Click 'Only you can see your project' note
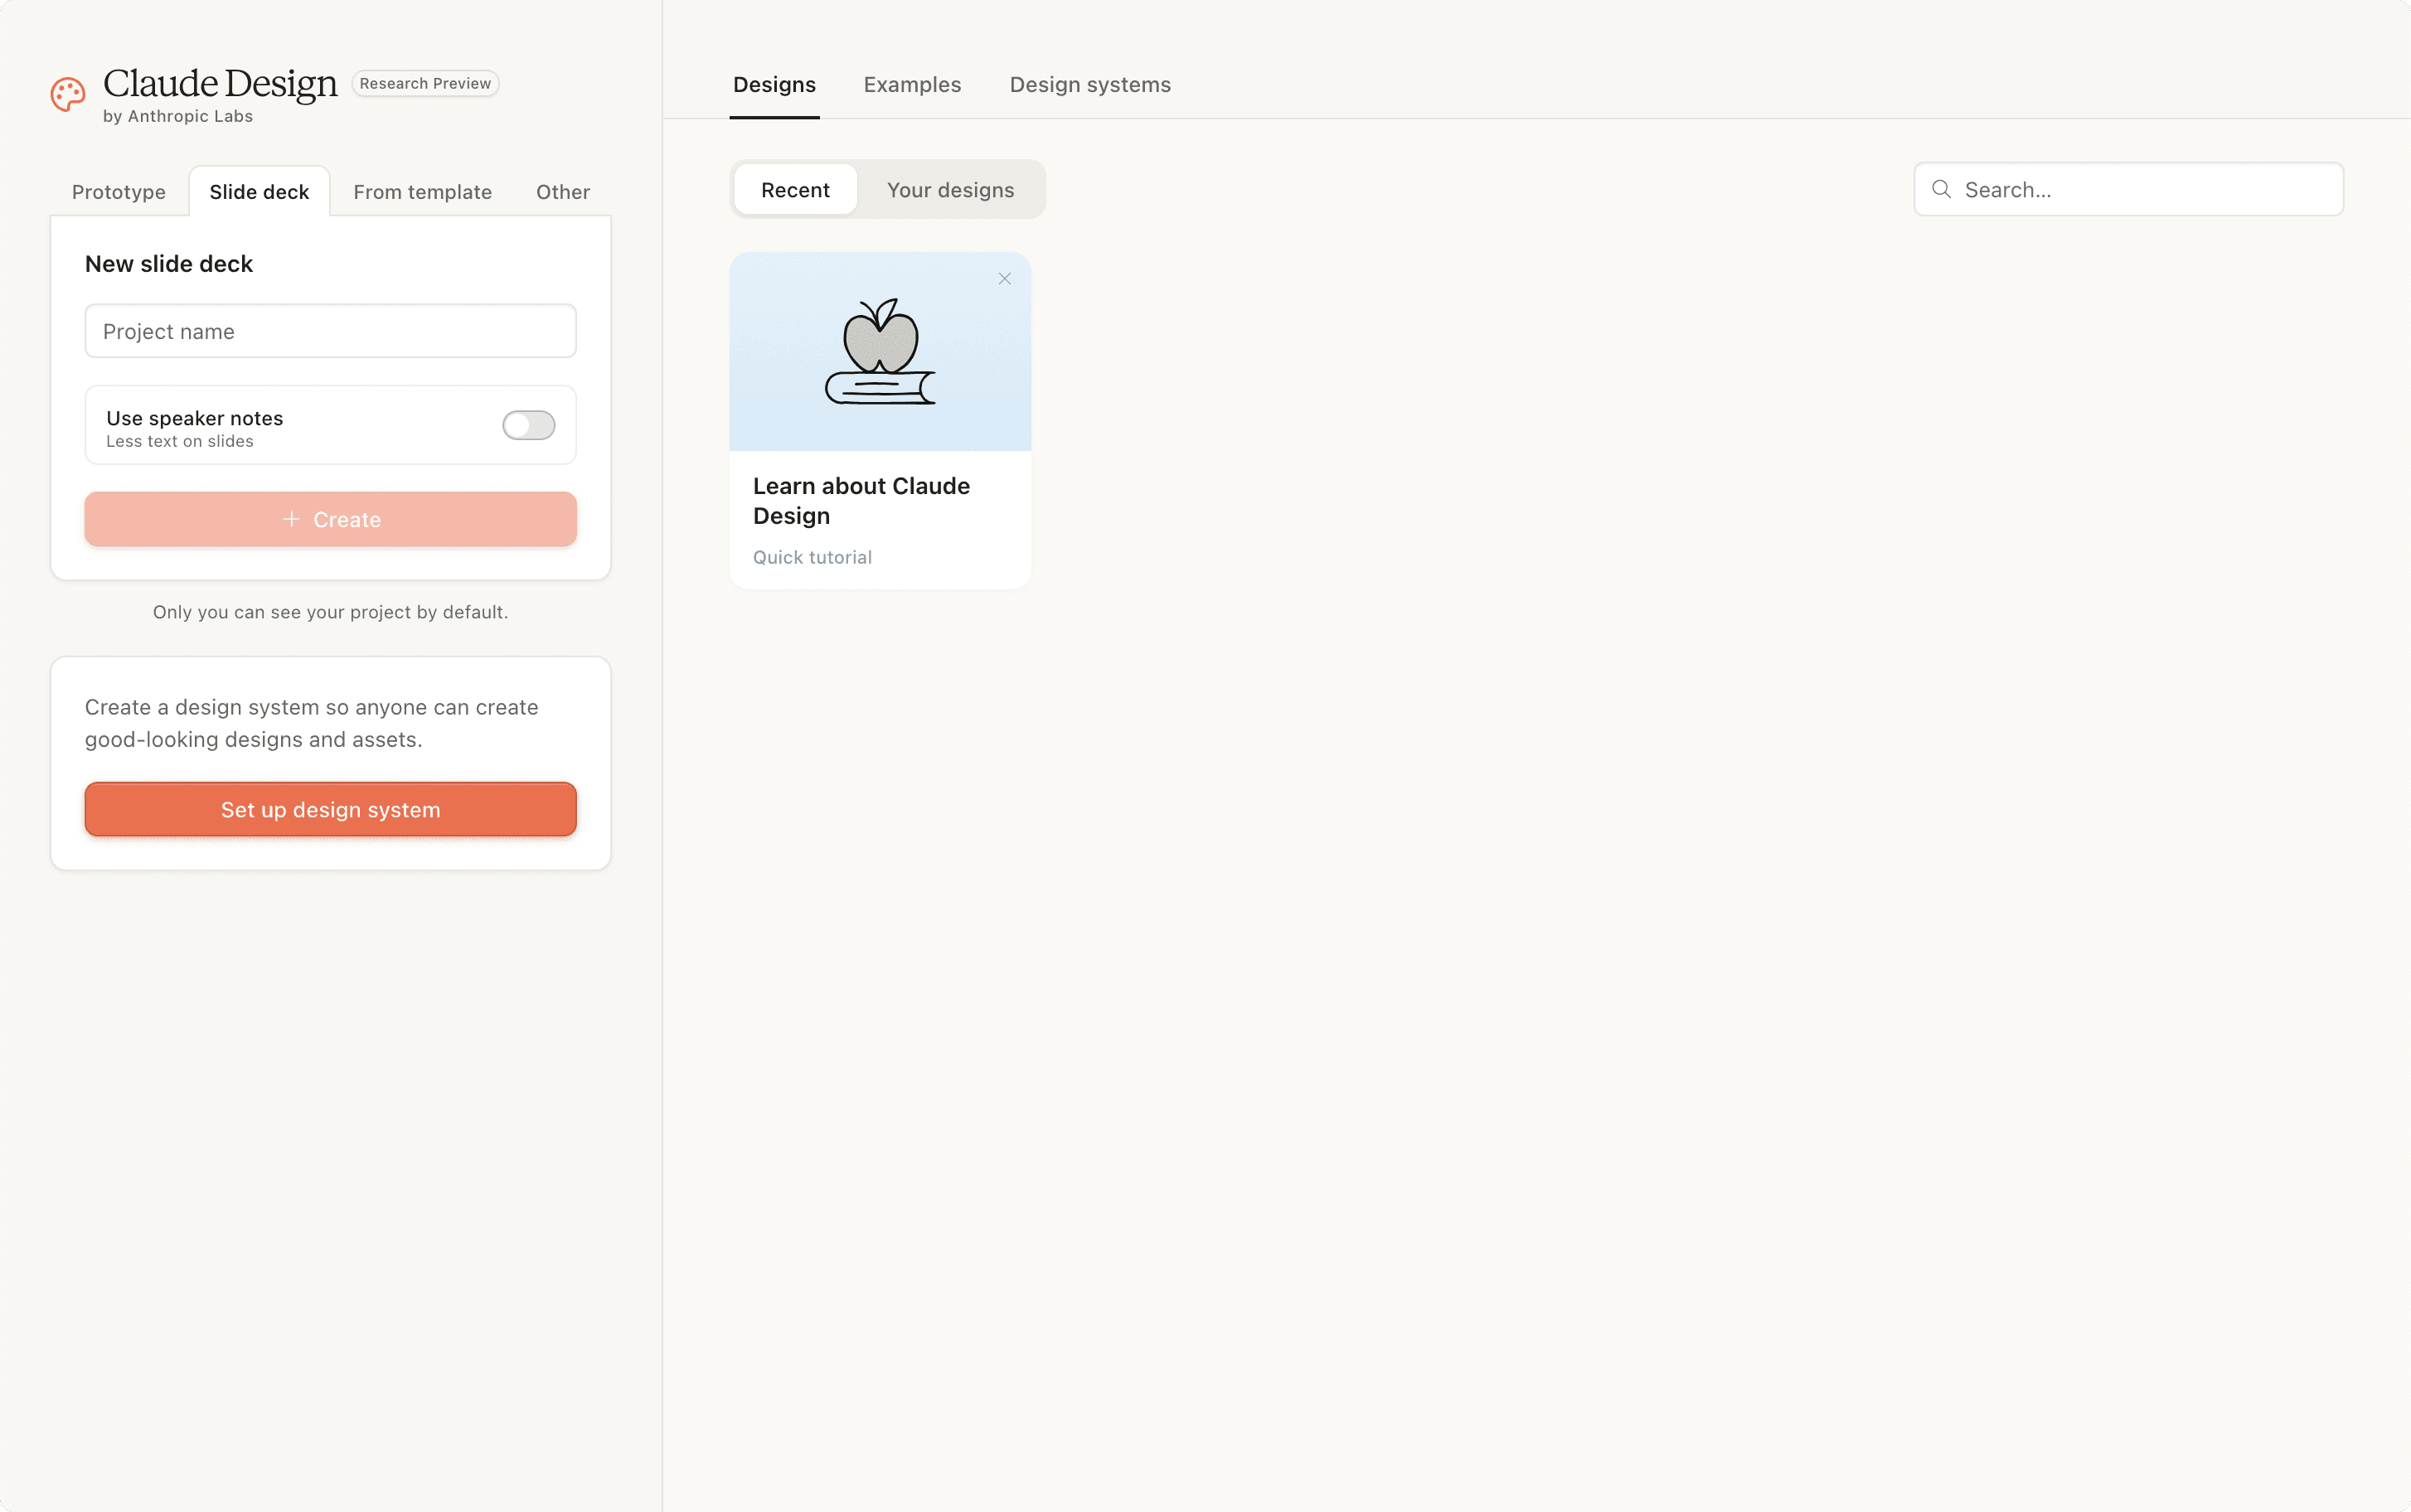This screenshot has height=1512, width=2411. (331, 612)
